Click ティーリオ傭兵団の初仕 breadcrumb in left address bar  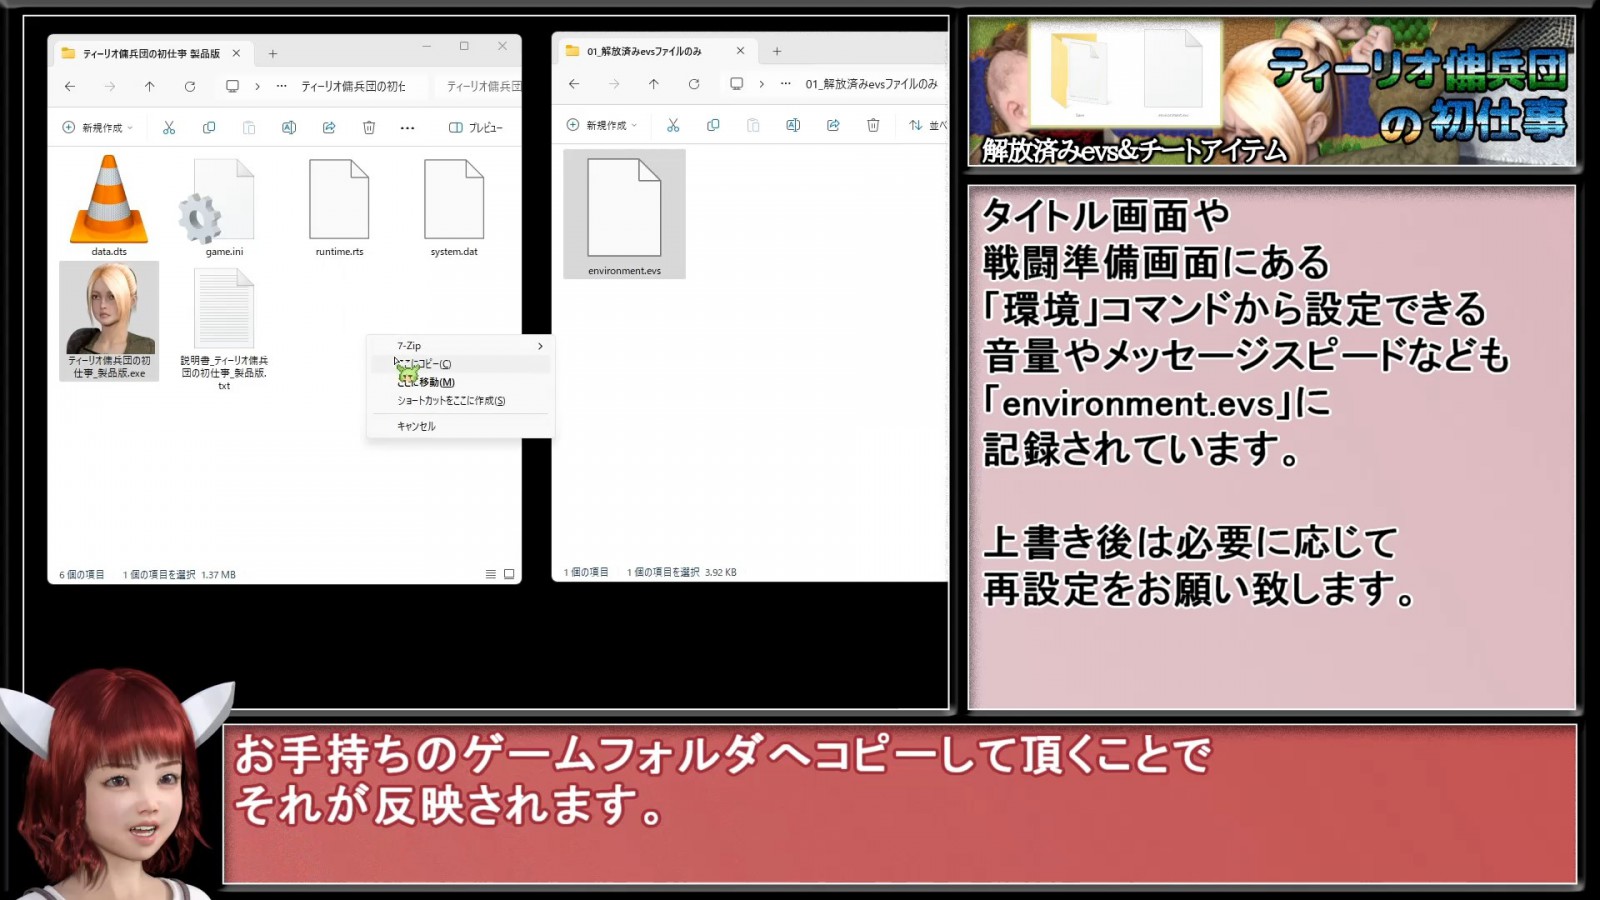pyautogui.click(x=353, y=86)
